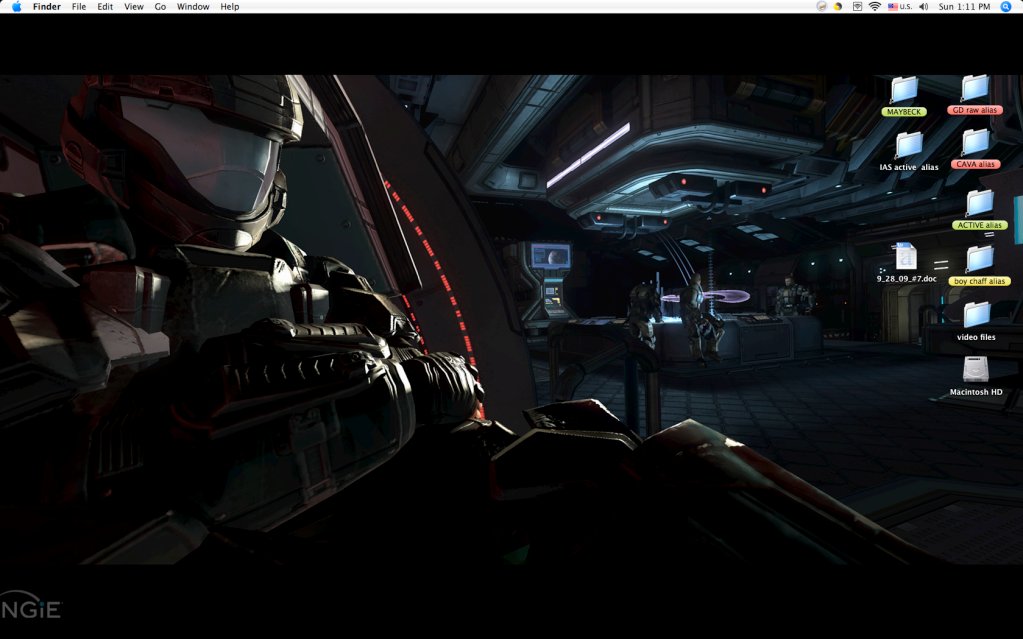Click the yellow and black circle status icon
Screen dimensions: 1023x639
tap(838, 7)
